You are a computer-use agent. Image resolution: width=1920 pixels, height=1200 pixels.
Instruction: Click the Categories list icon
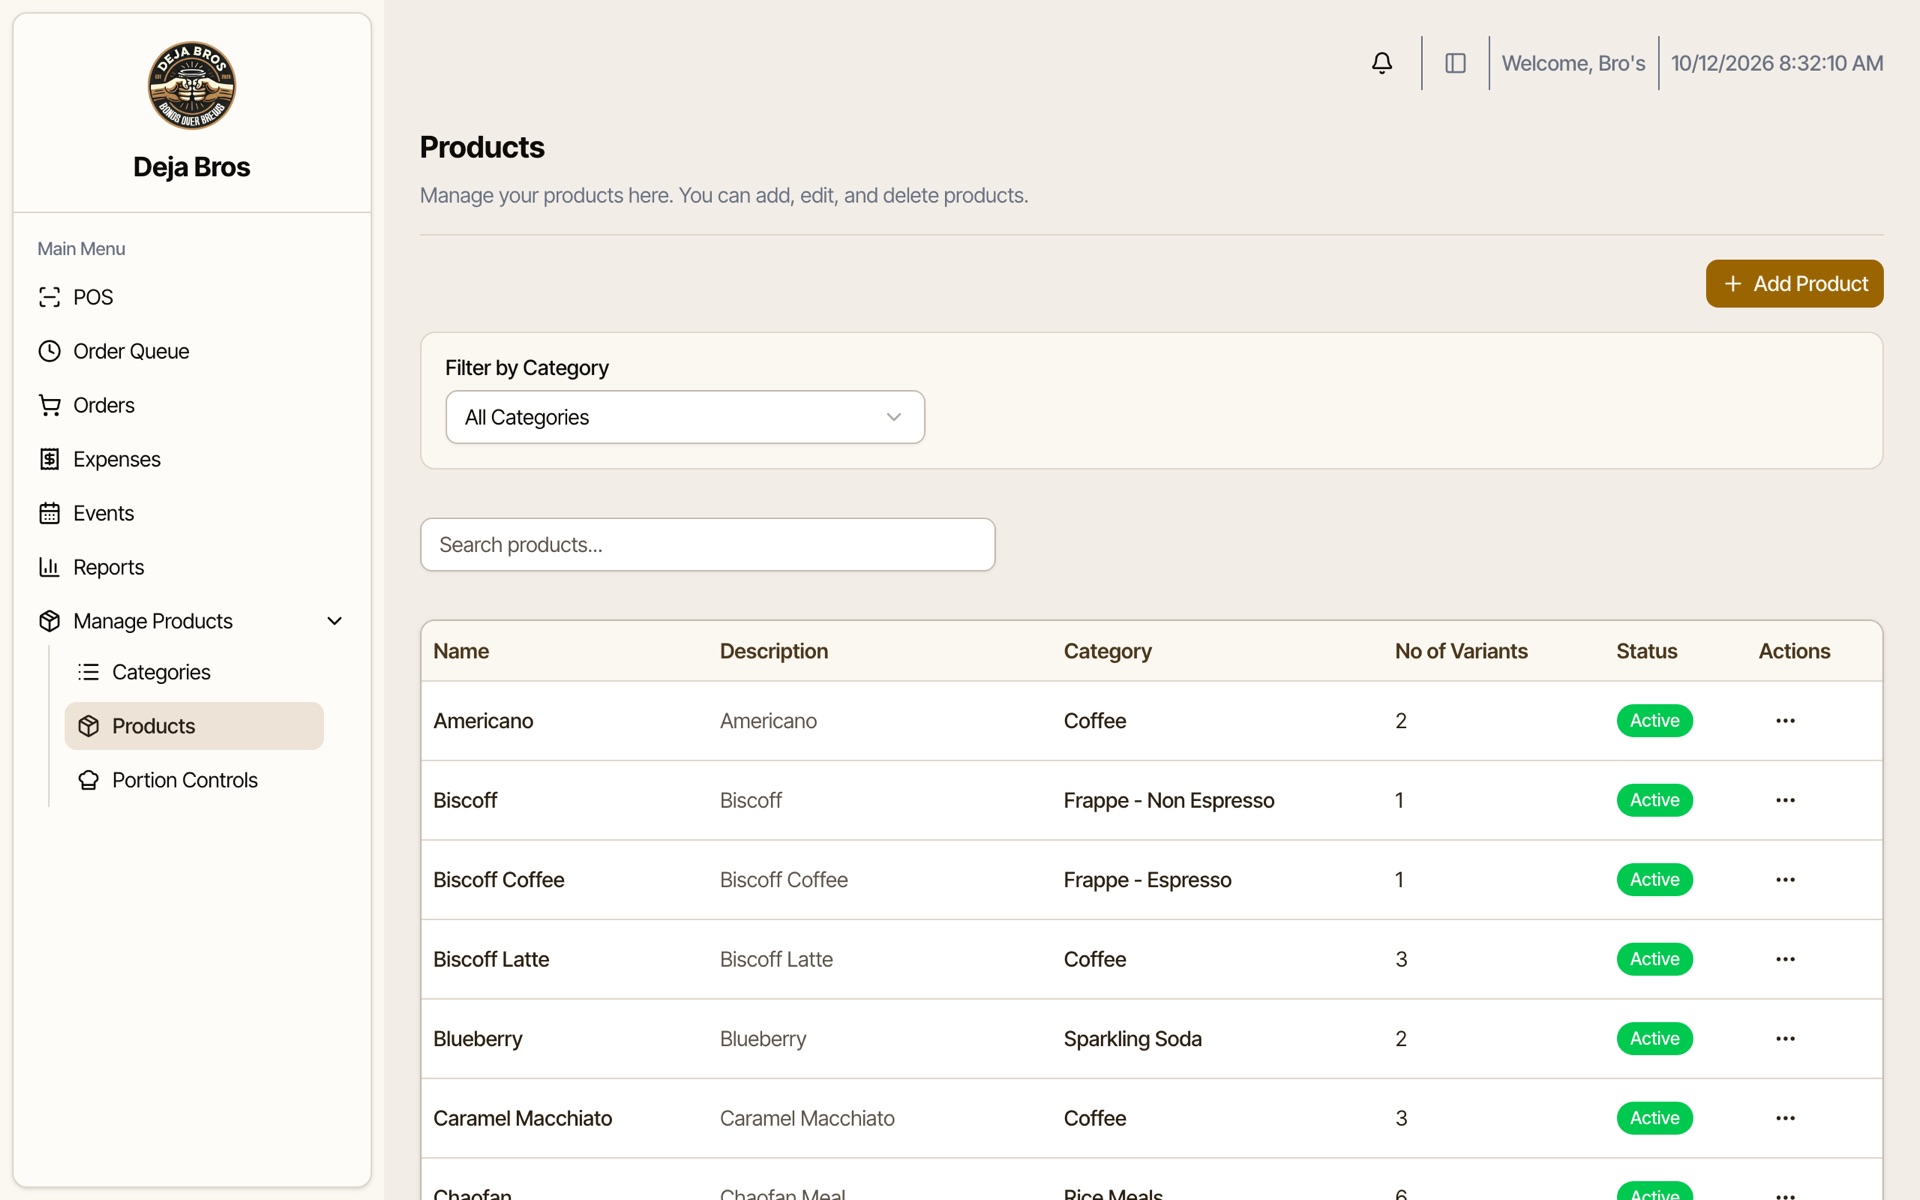[x=88, y=672]
